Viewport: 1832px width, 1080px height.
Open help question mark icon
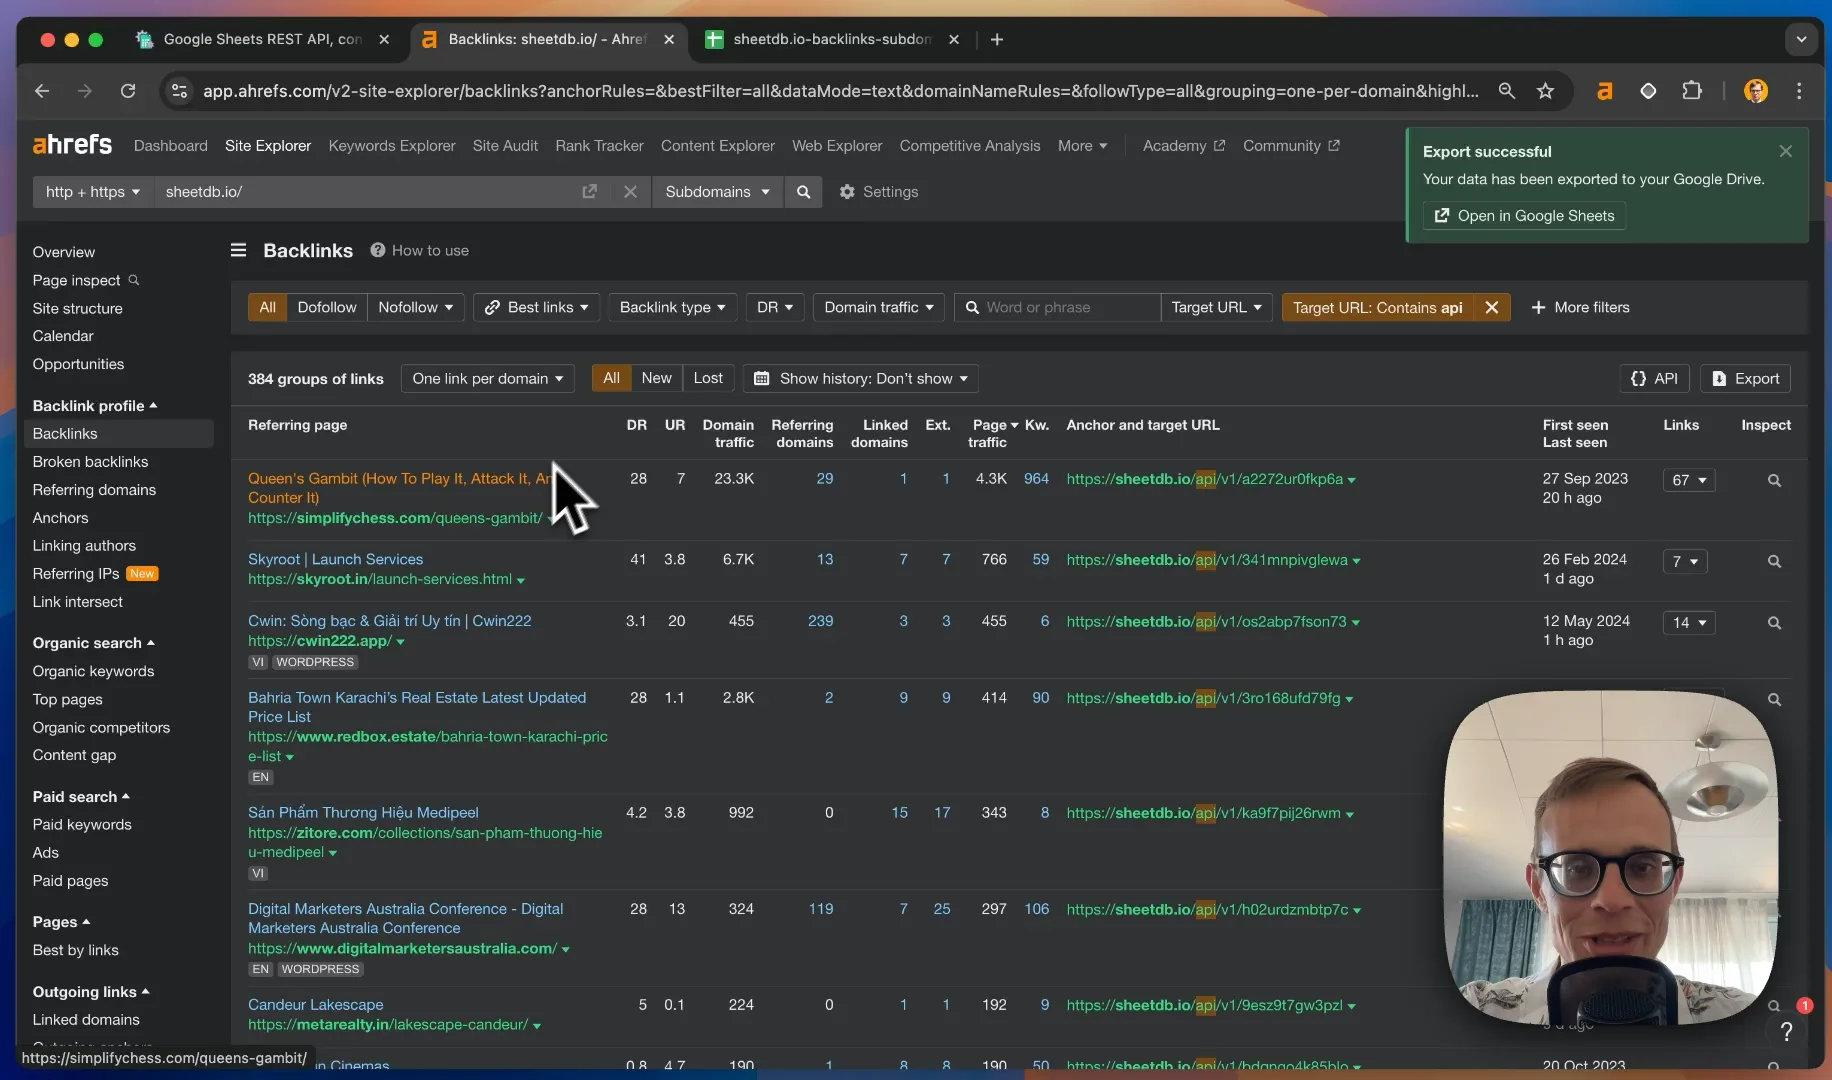coord(1786,1031)
